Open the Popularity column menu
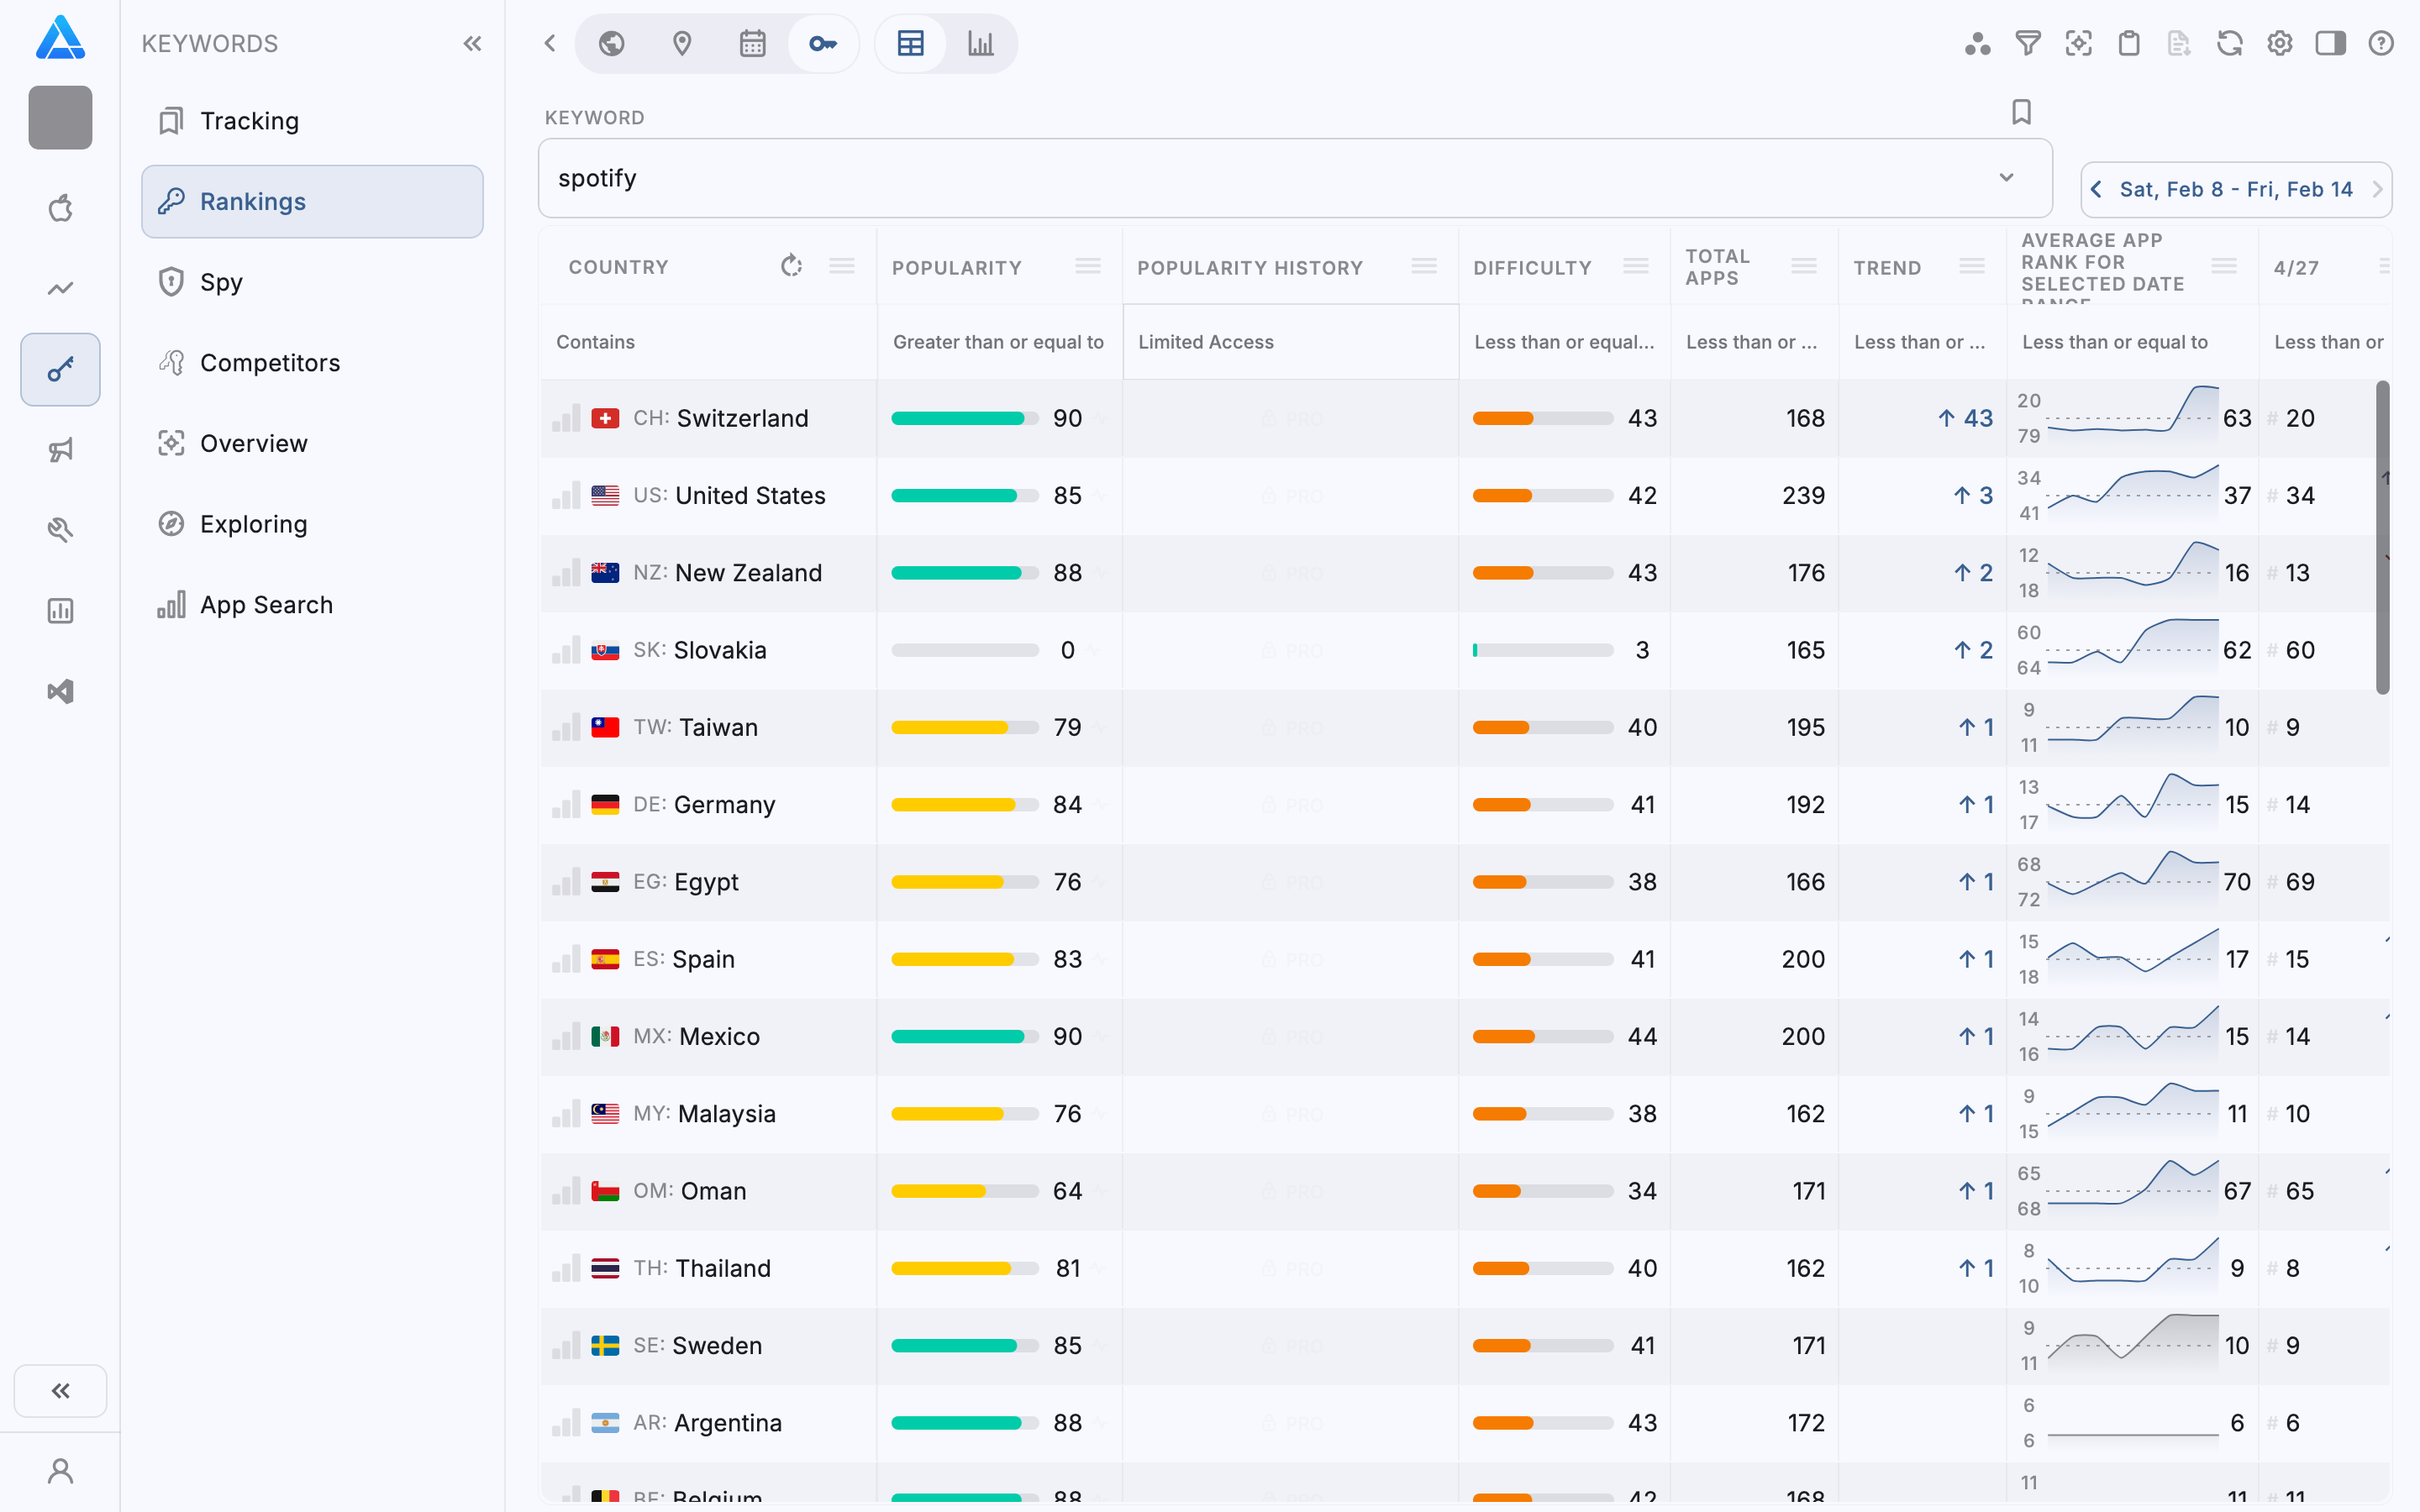2420x1512 pixels. [1087, 266]
